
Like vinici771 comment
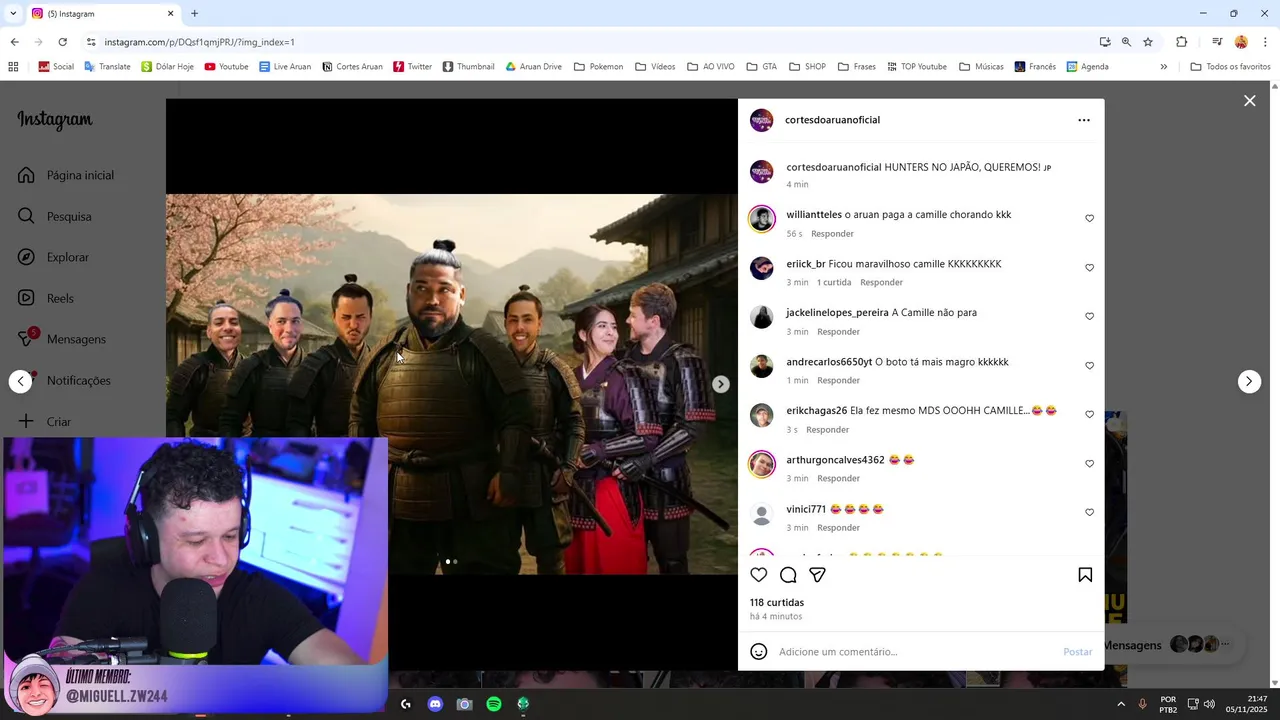point(1089,513)
